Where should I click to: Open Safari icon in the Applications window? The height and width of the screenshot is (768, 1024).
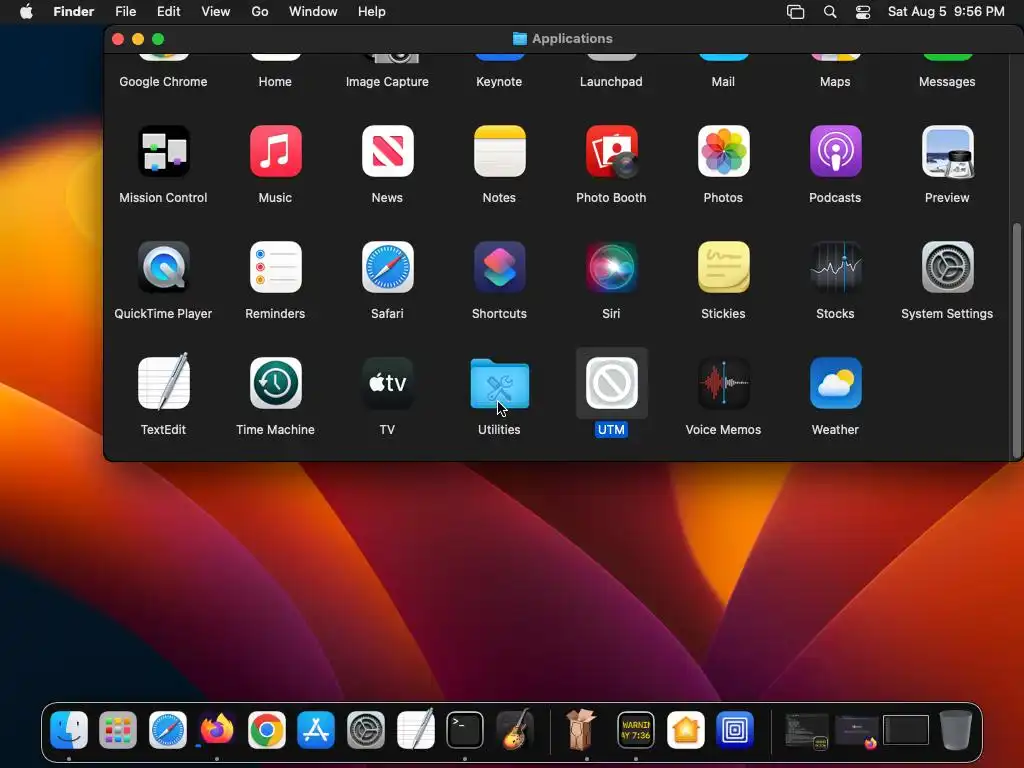point(387,267)
